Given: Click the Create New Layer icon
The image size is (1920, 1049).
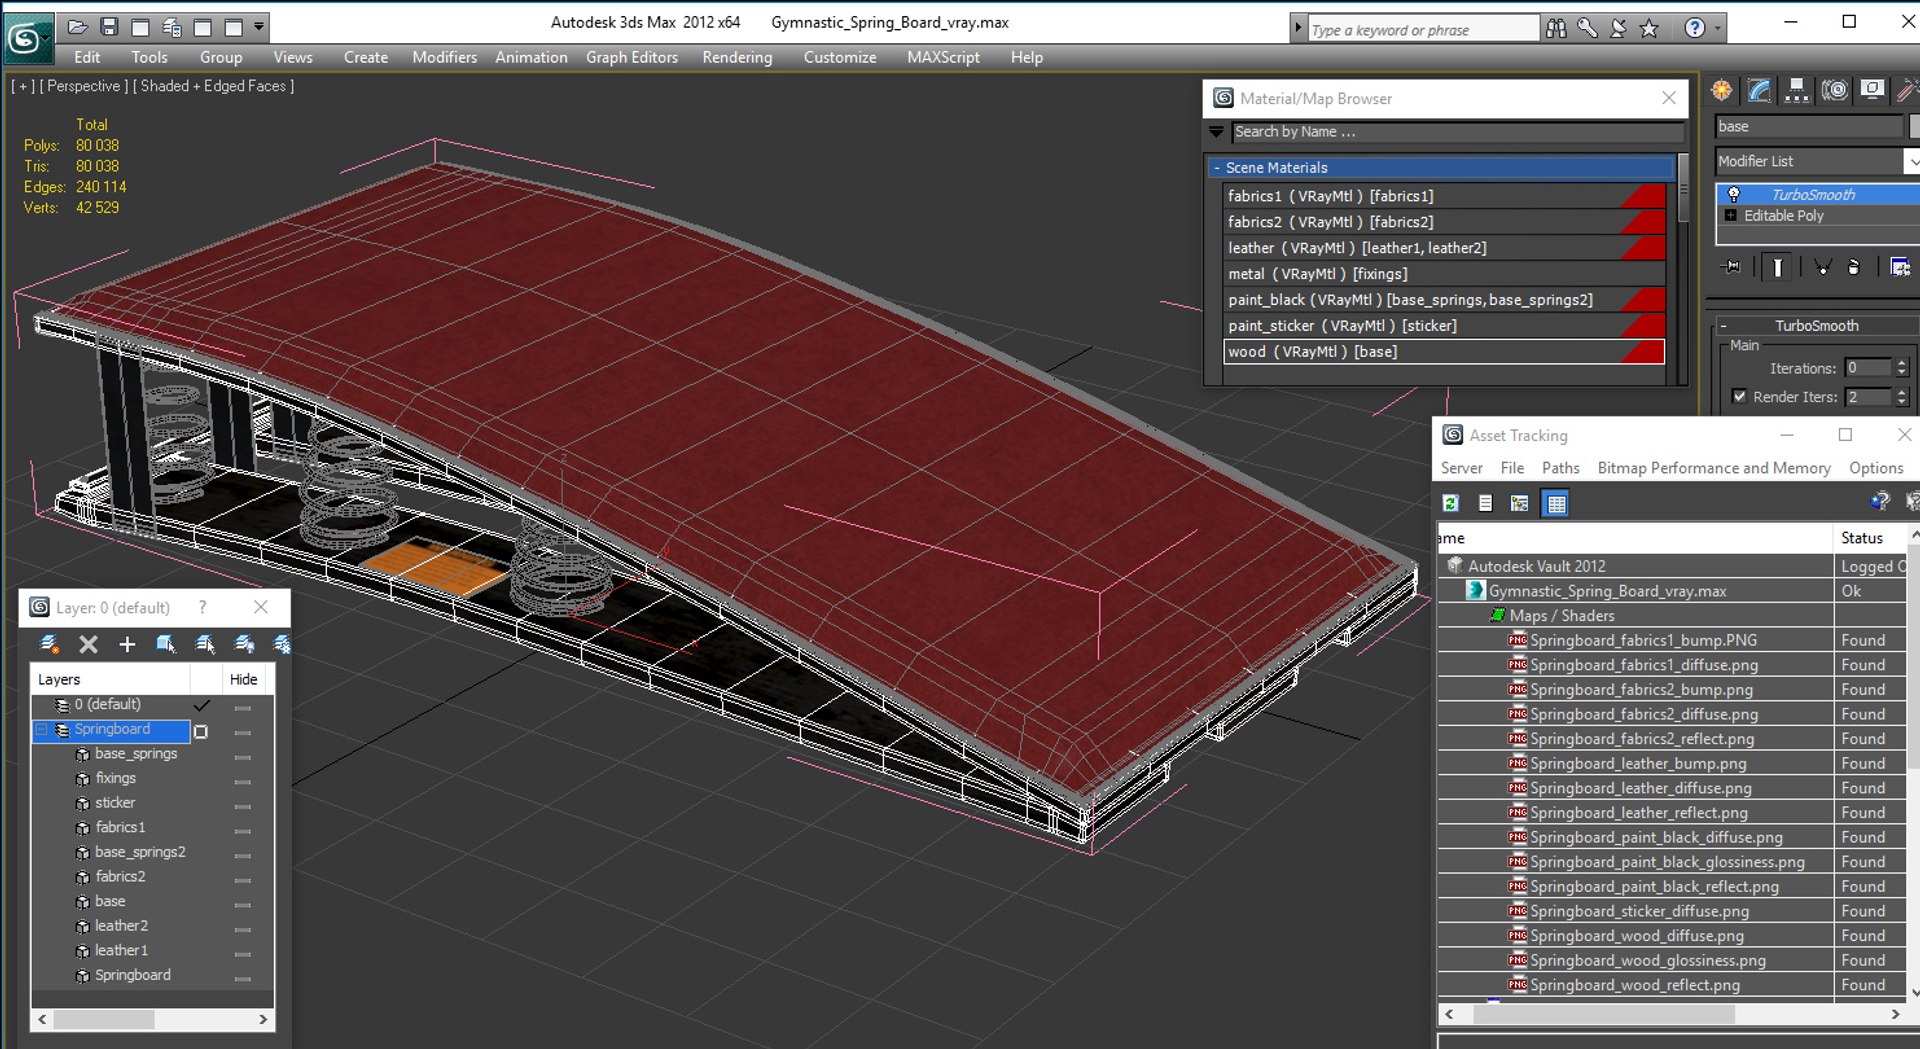Looking at the screenshot, I should pos(48,644).
